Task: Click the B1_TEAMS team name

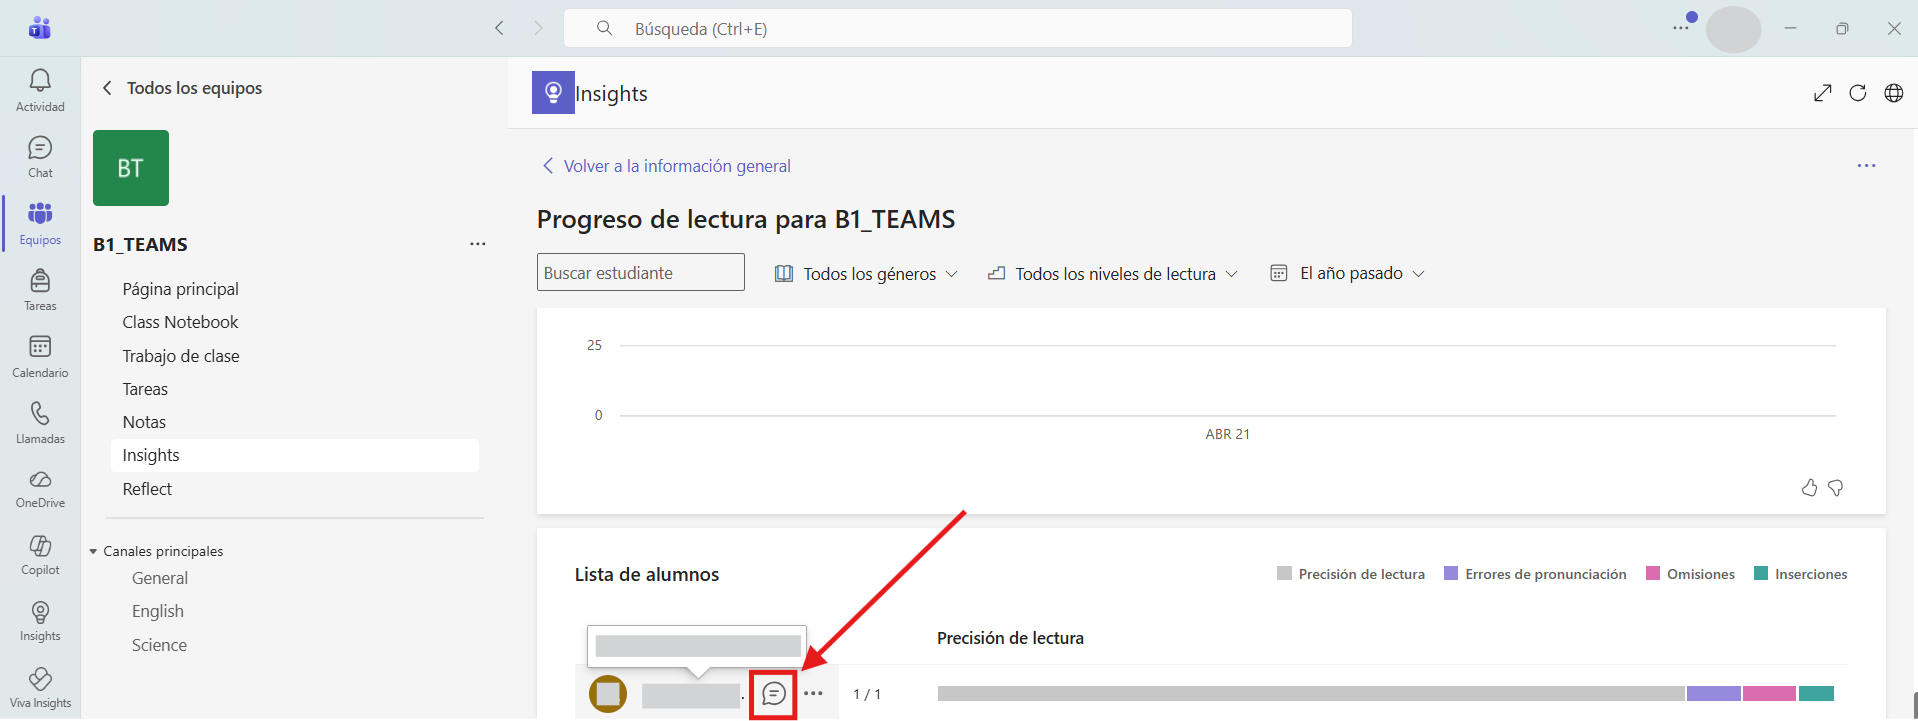Action: pos(140,244)
